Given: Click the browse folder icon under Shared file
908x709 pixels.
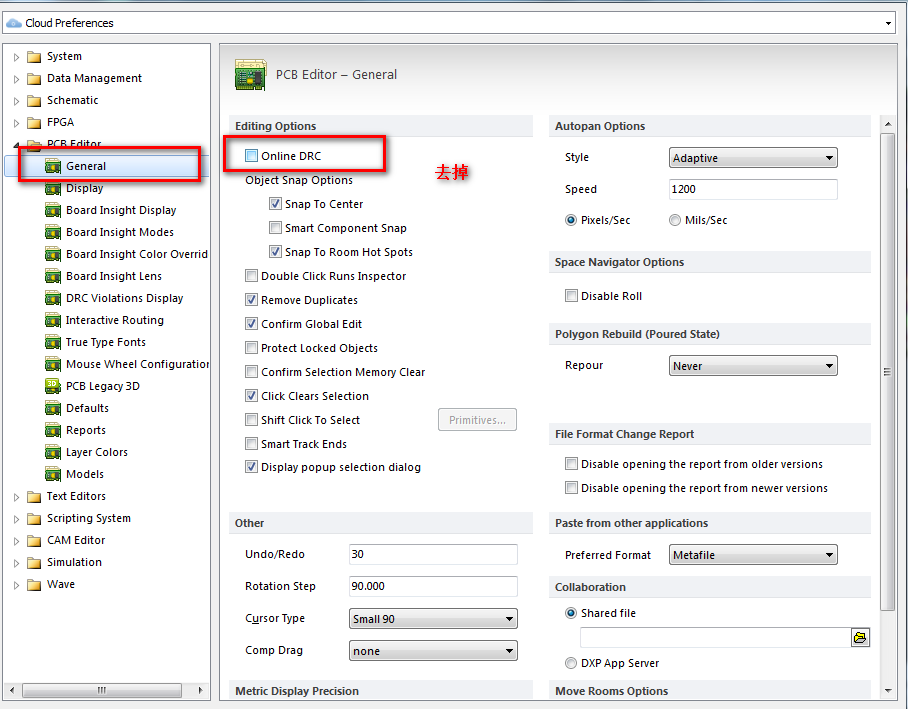Looking at the screenshot, I should pos(860,637).
